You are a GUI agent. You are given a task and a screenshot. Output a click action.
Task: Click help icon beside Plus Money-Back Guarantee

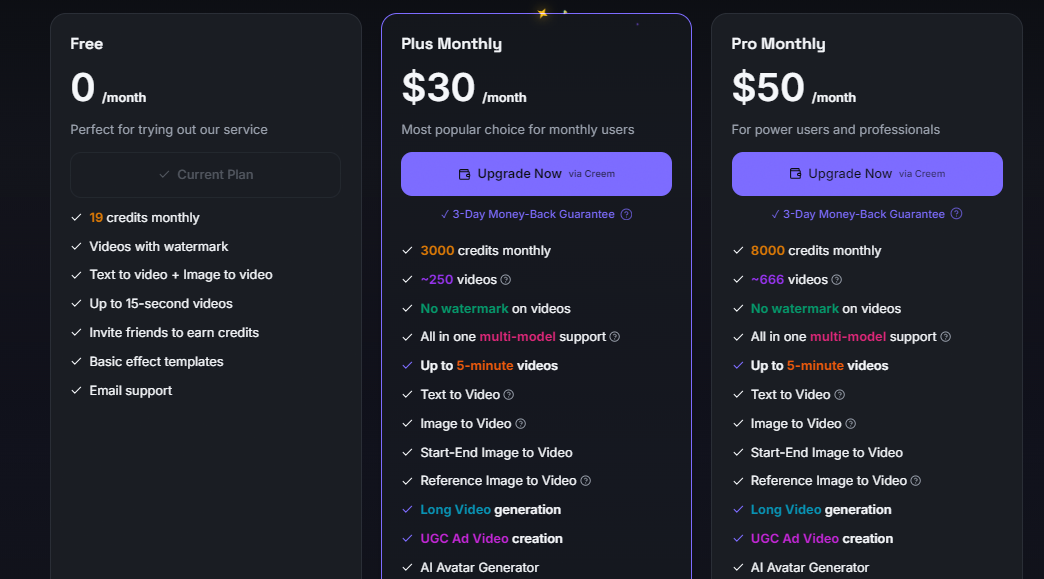point(626,214)
